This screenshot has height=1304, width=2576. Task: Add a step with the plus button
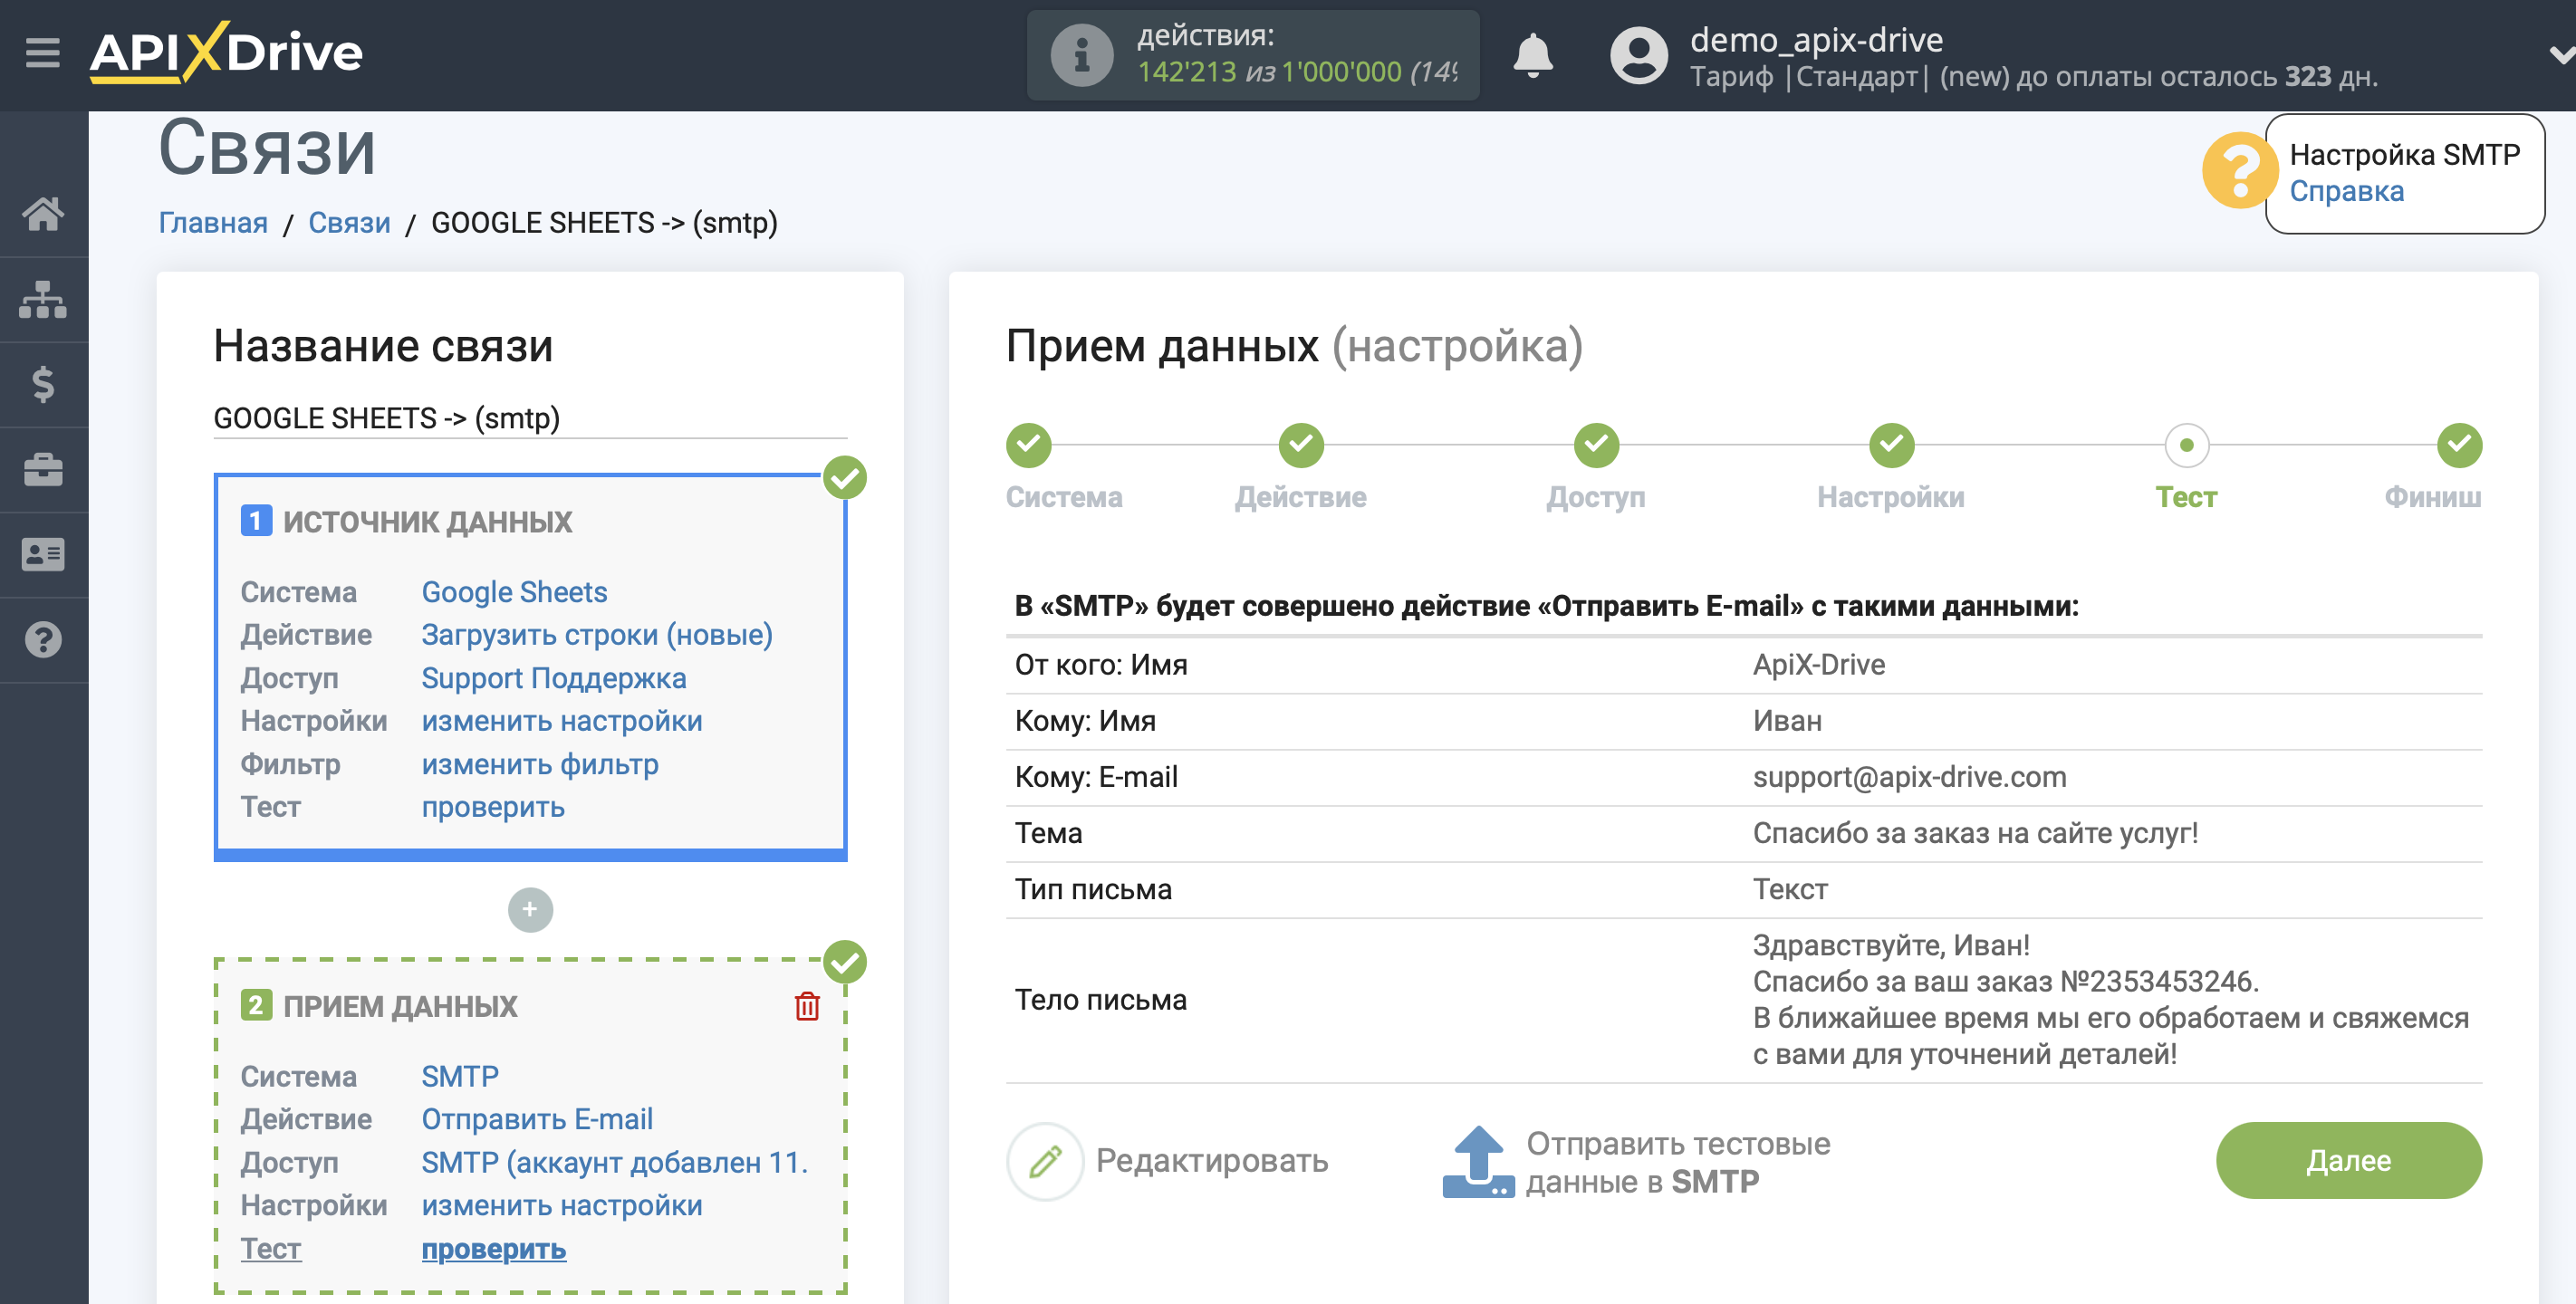point(530,910)
